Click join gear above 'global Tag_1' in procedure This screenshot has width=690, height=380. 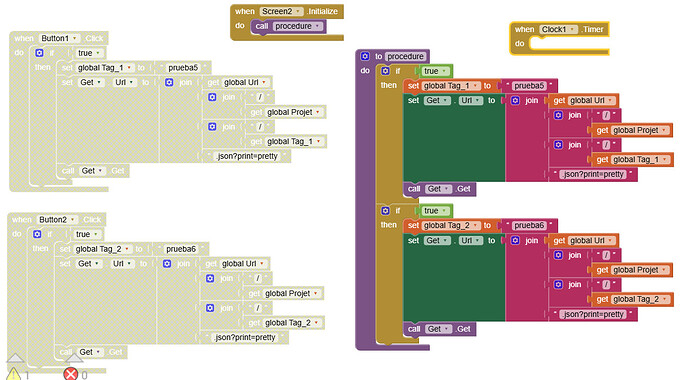[x=558, y=145]
